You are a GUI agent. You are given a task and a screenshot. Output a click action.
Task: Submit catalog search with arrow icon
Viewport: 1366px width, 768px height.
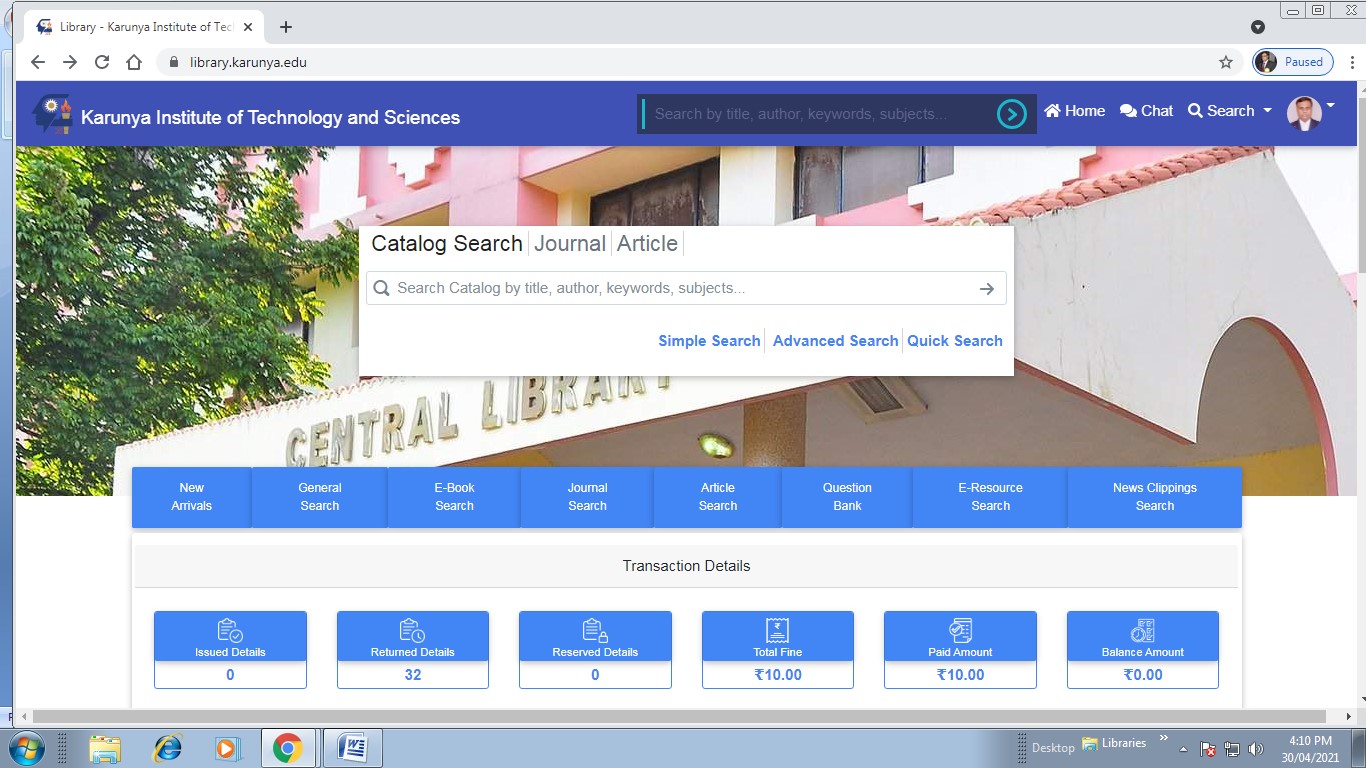pos(987,288)
